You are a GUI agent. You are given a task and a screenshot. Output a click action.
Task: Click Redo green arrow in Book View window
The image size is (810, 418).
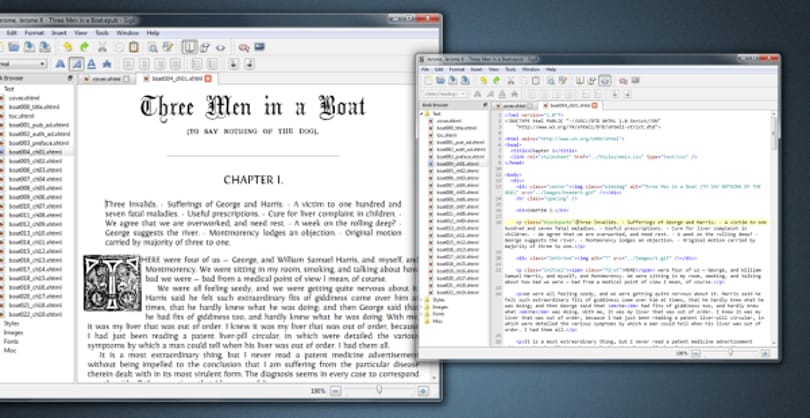(x=84, y=47)
